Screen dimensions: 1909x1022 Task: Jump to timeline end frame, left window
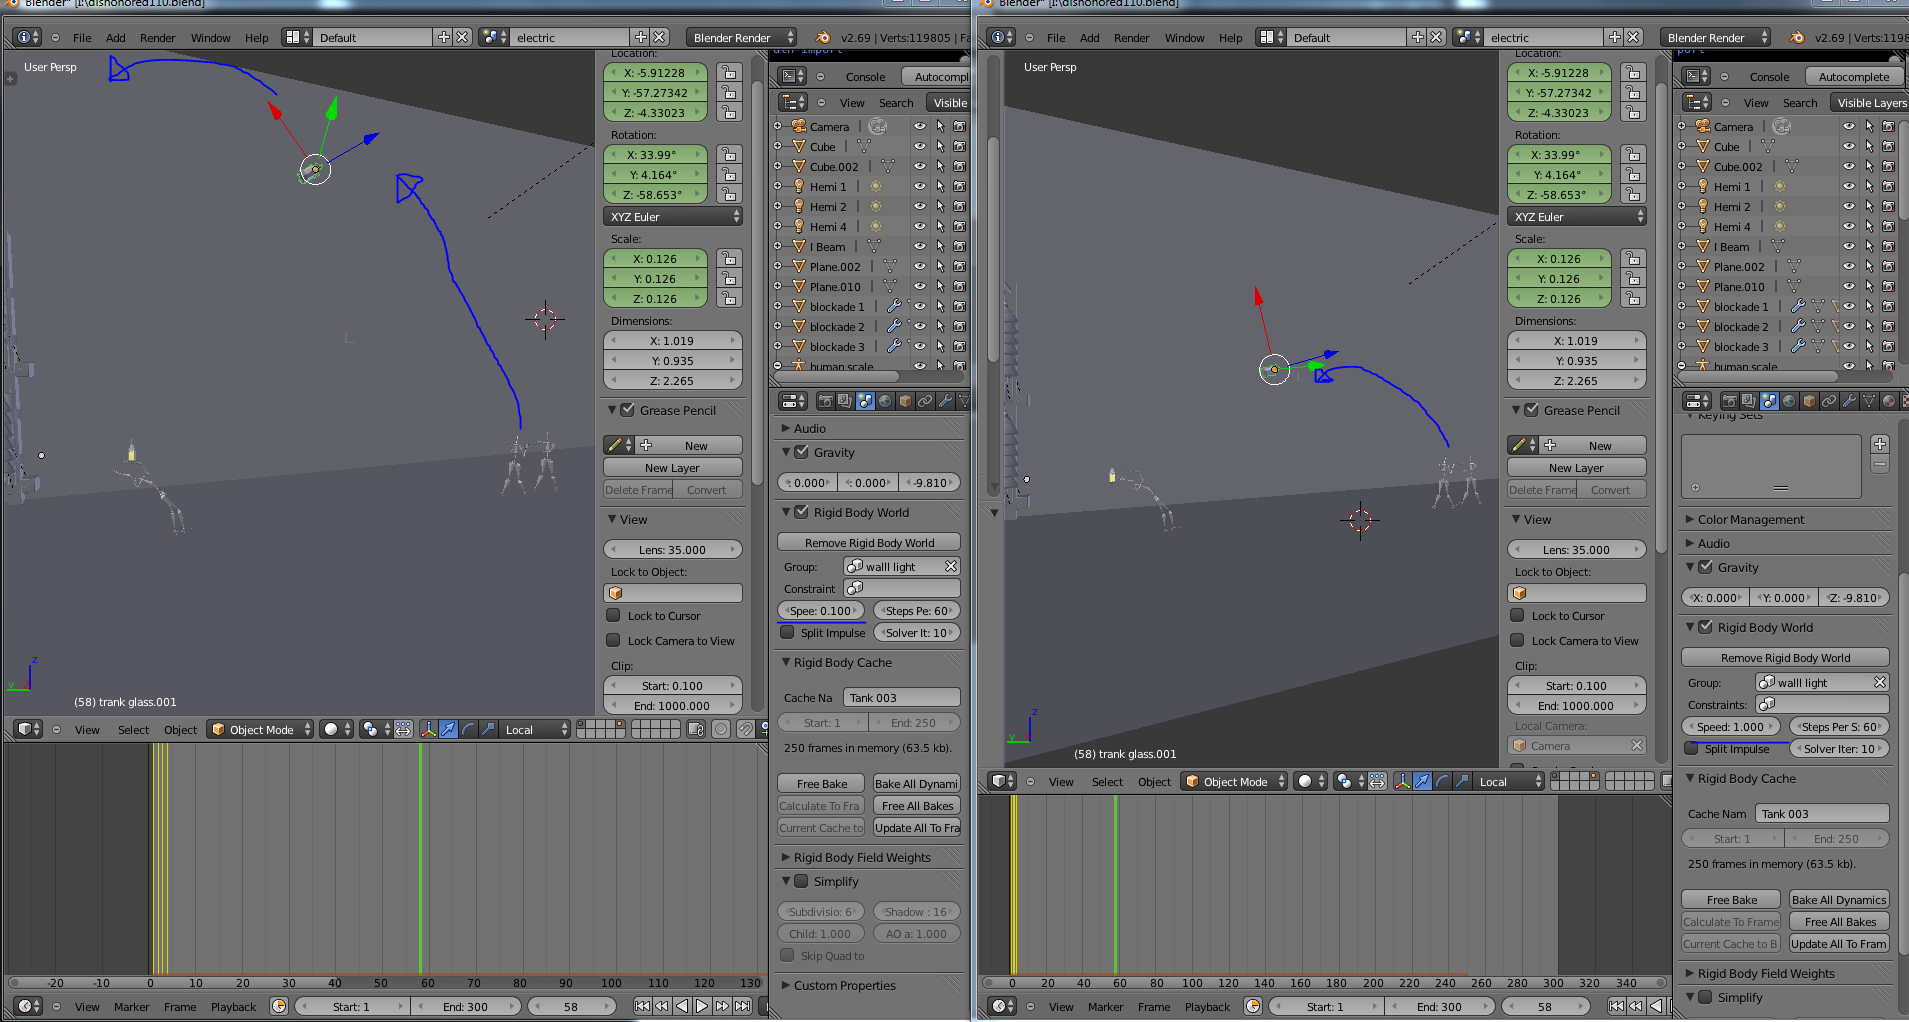pyautogui.click(x=742, y=1006)
